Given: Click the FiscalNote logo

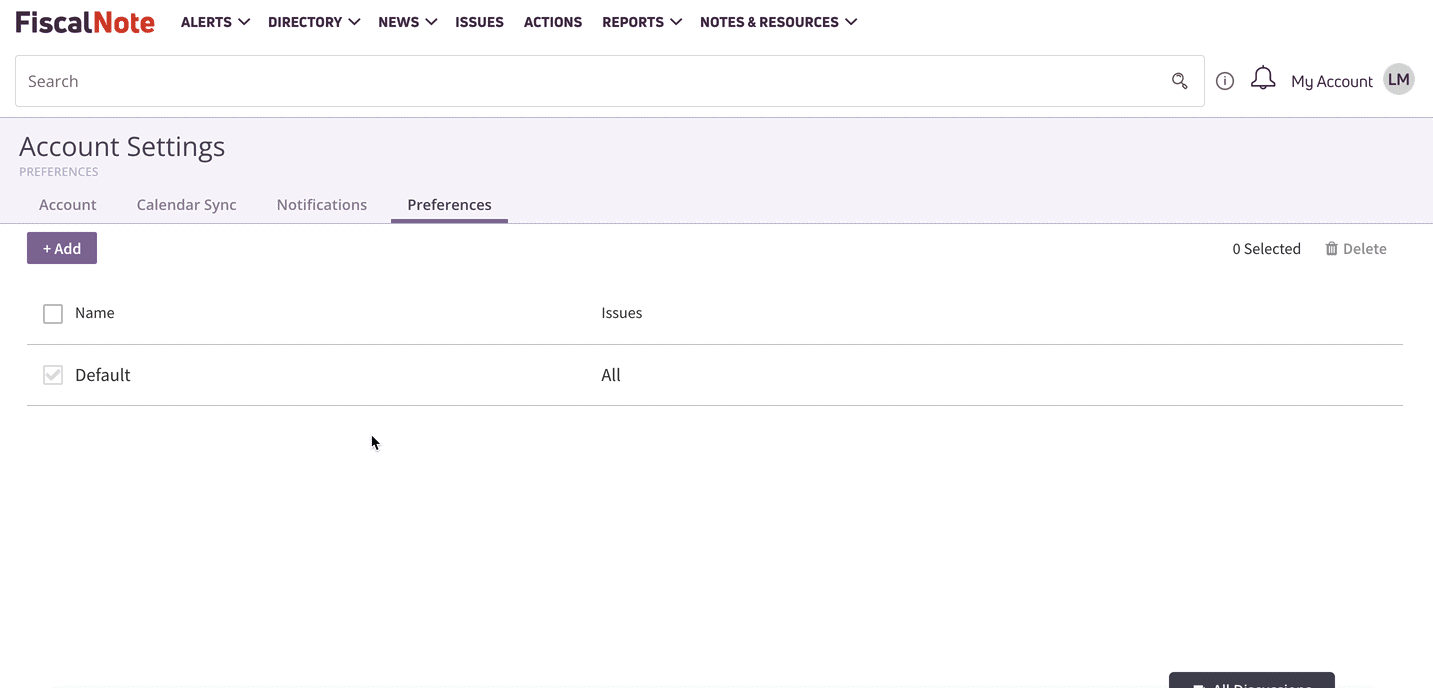Looking at the screenshot, I should (85, 22).
